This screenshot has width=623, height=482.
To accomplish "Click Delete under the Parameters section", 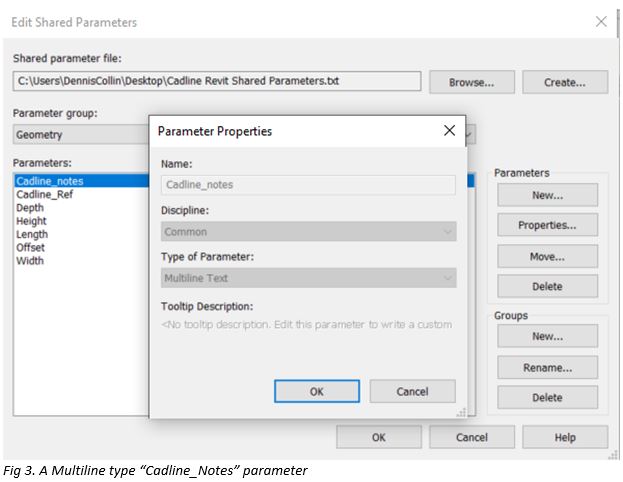I will tap(547, 286).
